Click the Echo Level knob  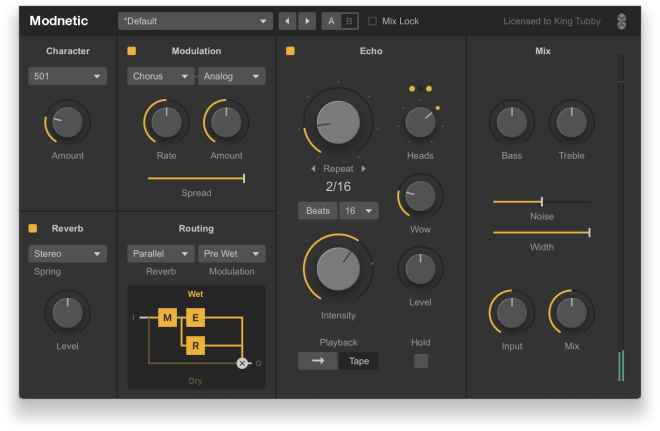click(420, 269)
